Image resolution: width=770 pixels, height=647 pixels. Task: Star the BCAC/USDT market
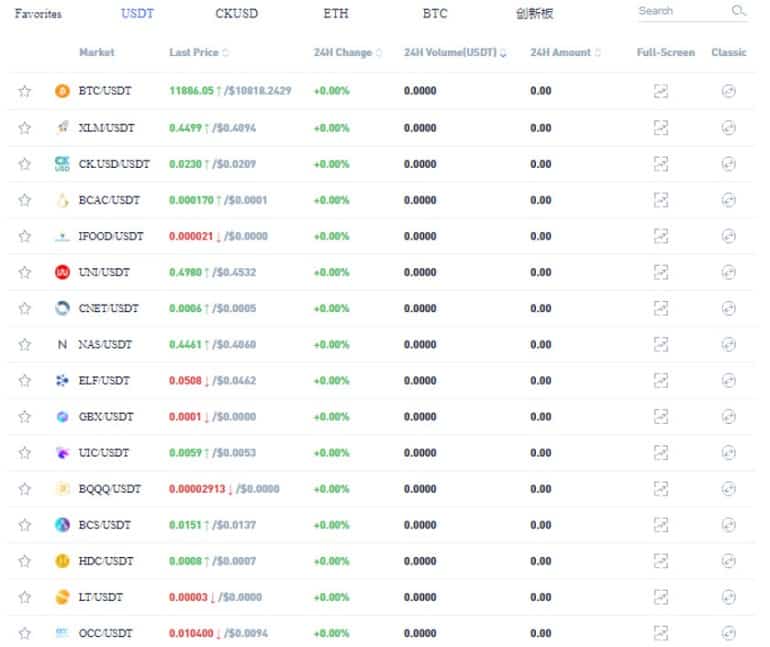25,200
